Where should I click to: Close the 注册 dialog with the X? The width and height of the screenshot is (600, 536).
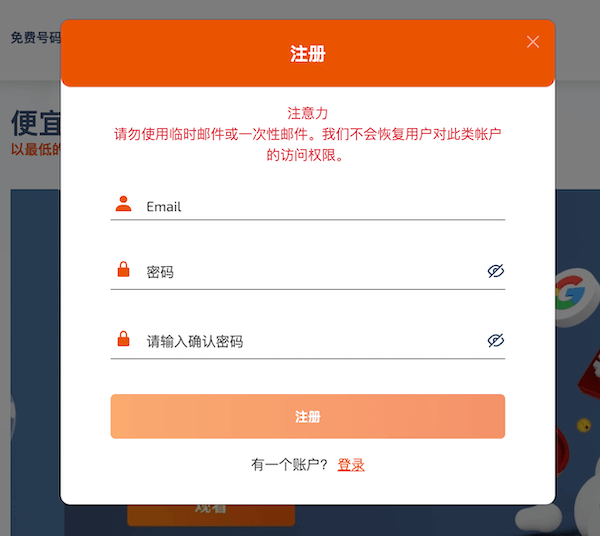[x=533, y=42]
